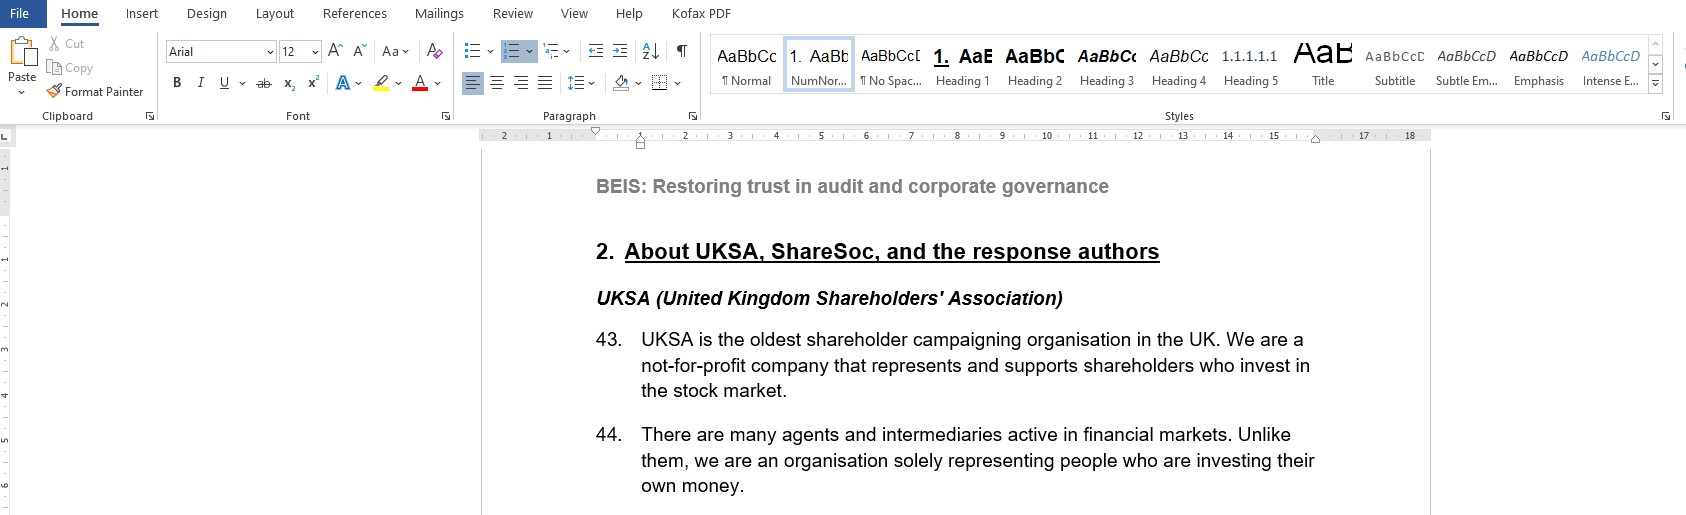Switch to the Layout tab
Image resolution: width=1686 pixels, height=515 pixels.
275,14
